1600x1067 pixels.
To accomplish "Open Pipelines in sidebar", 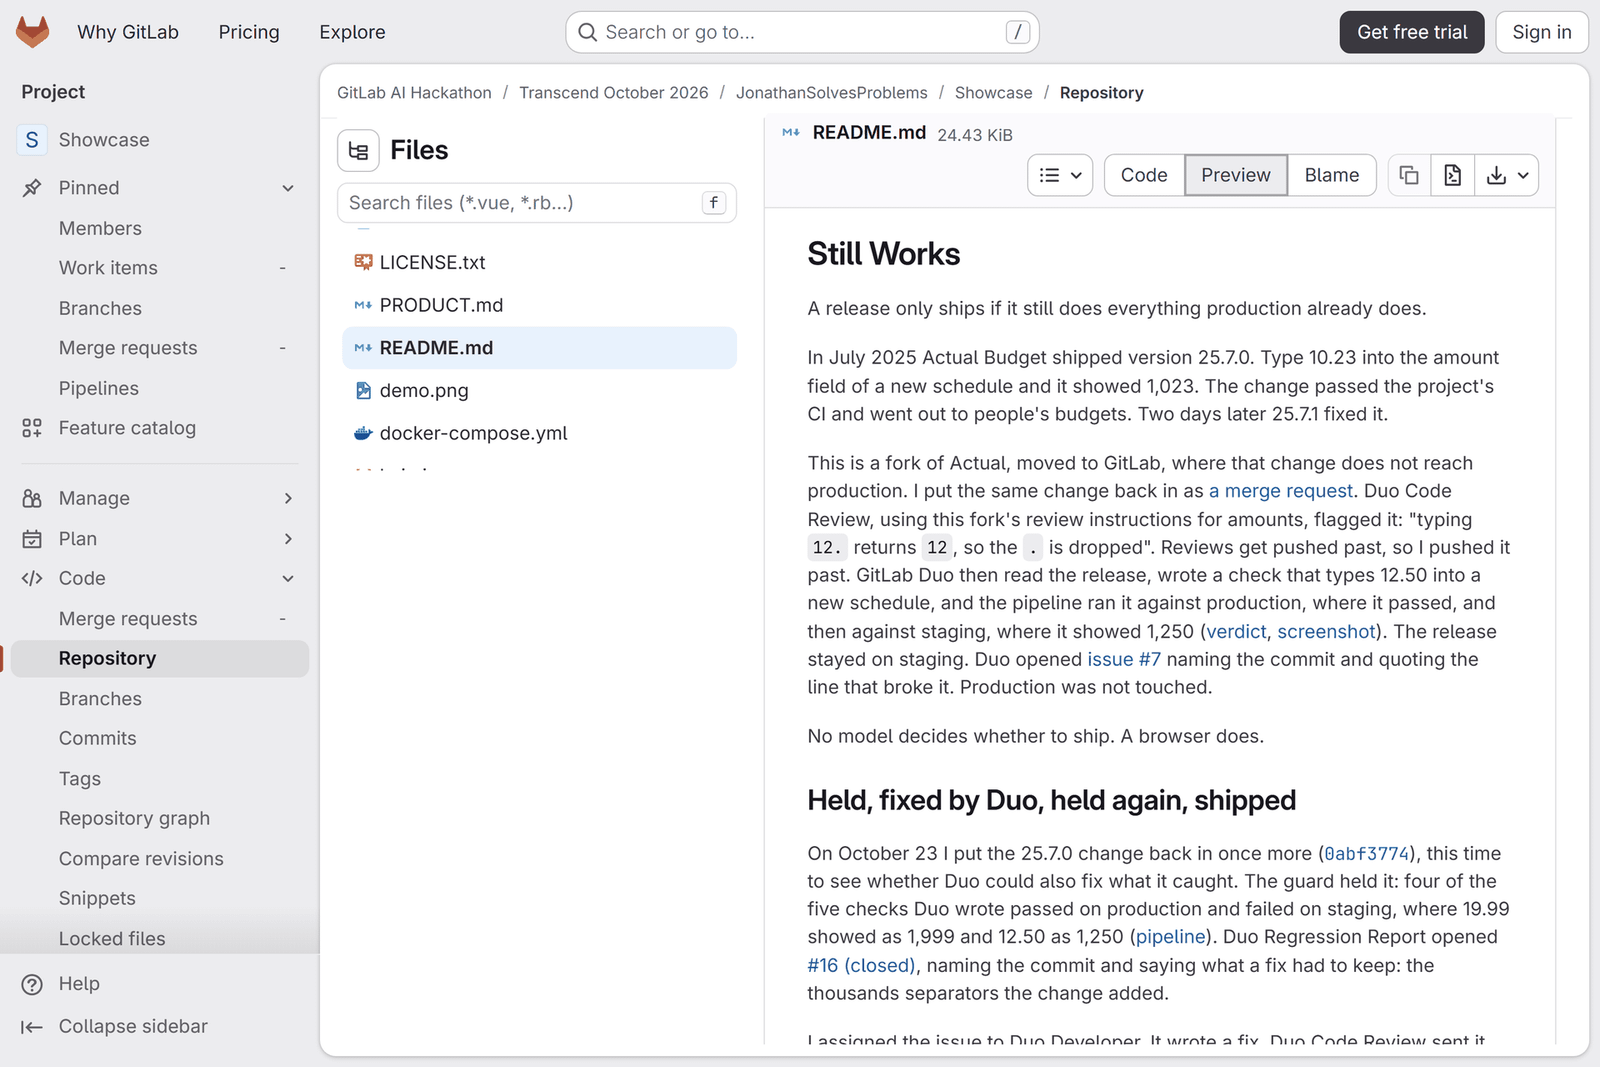I will click(98, 389).
